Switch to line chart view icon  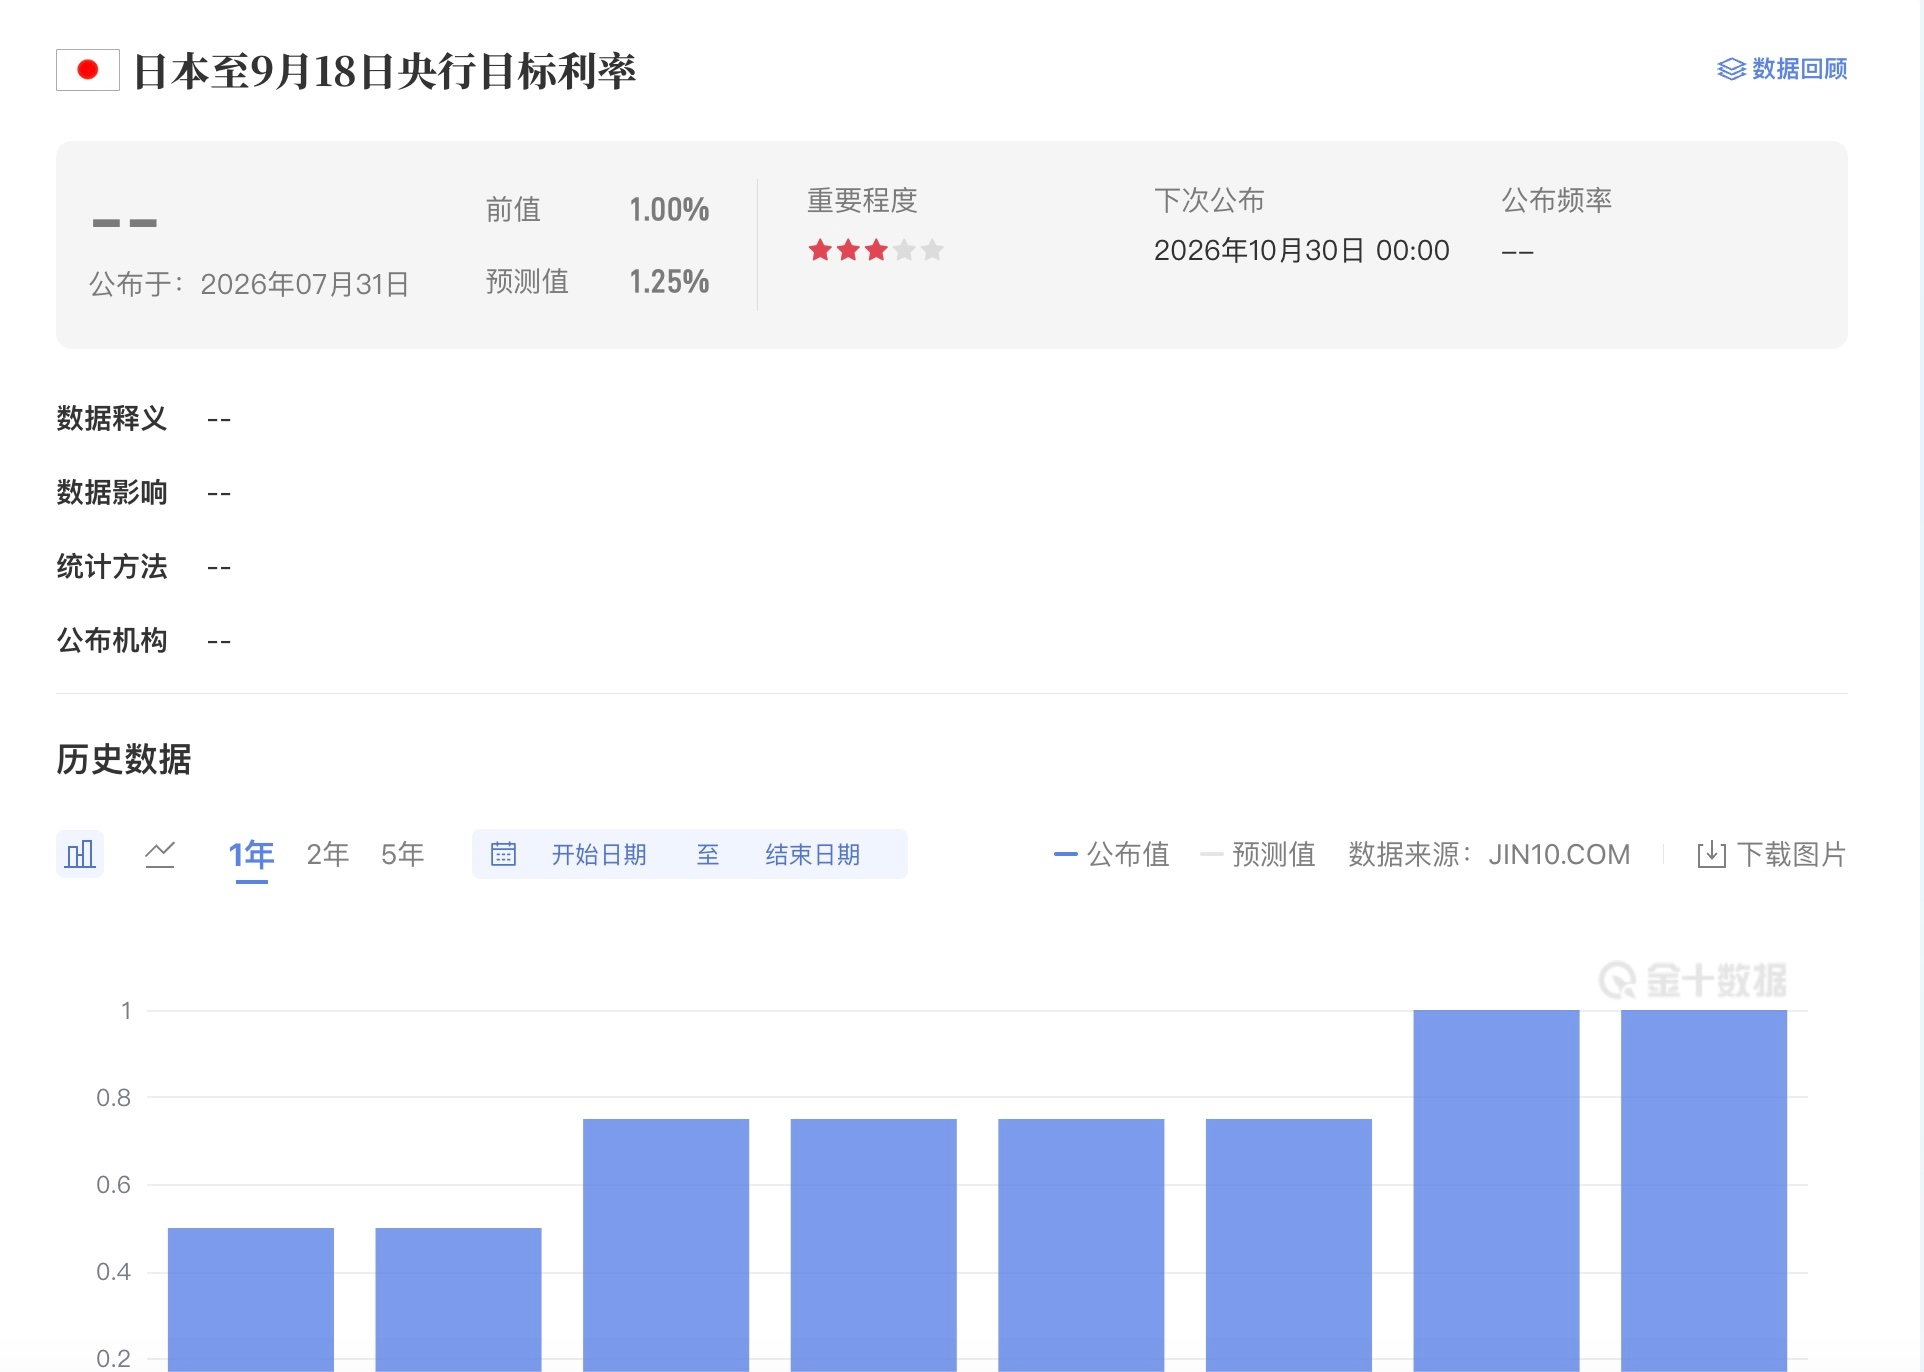[160, 854]
